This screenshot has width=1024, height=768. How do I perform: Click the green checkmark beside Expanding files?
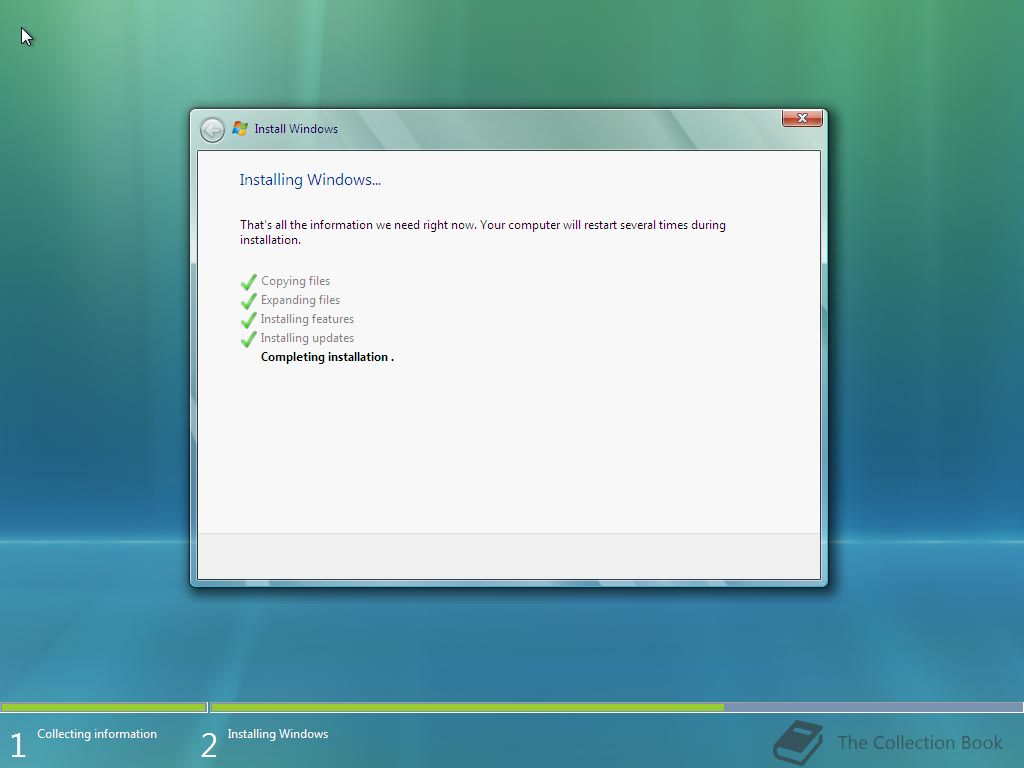[x=248, y=301]
